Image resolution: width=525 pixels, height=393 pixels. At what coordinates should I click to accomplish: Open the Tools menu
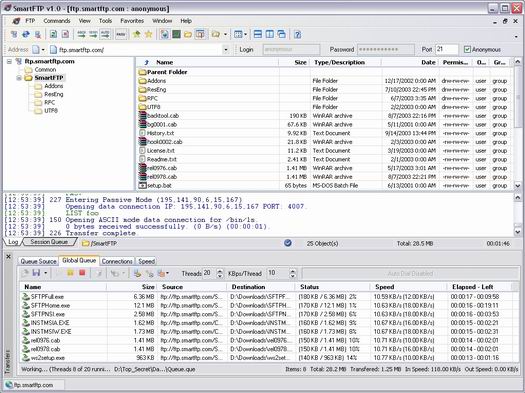pos(105,21)
